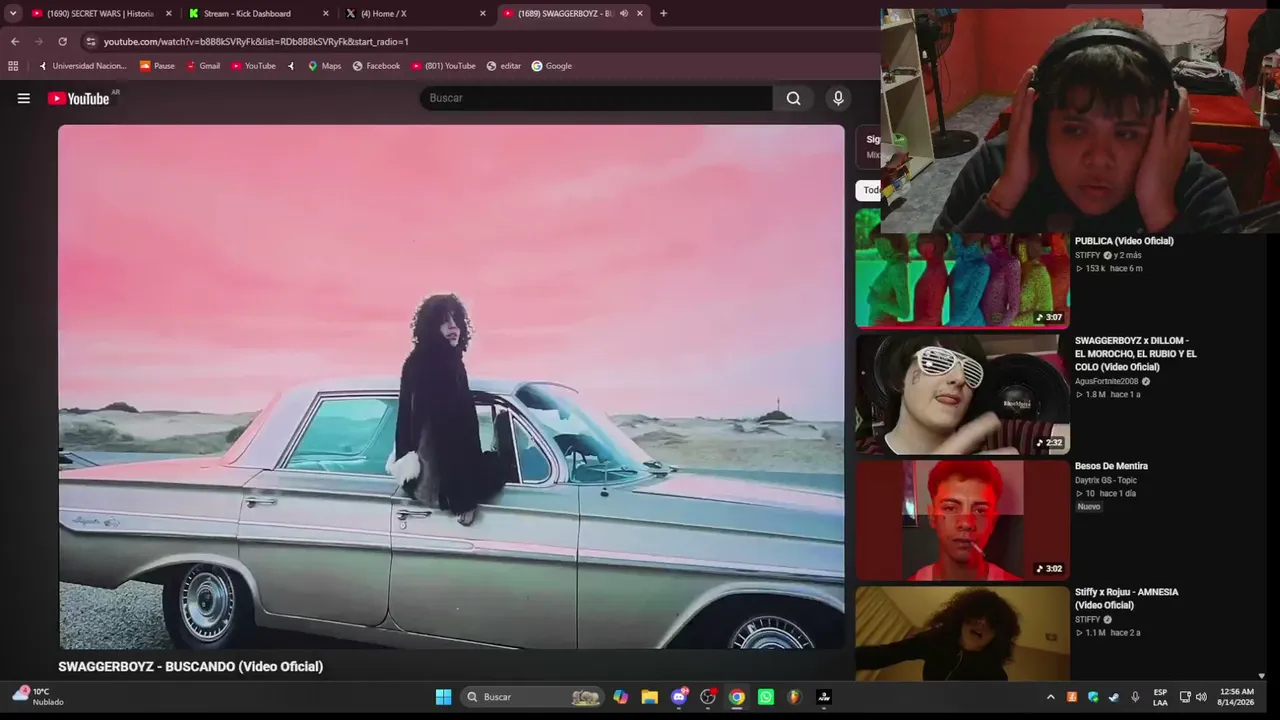The height and width of the screenshot is (720, 1280).
Task: Open EL MOROCHO, EL RUBIO Y EL COLO video title
Action: pos(1135,354)
